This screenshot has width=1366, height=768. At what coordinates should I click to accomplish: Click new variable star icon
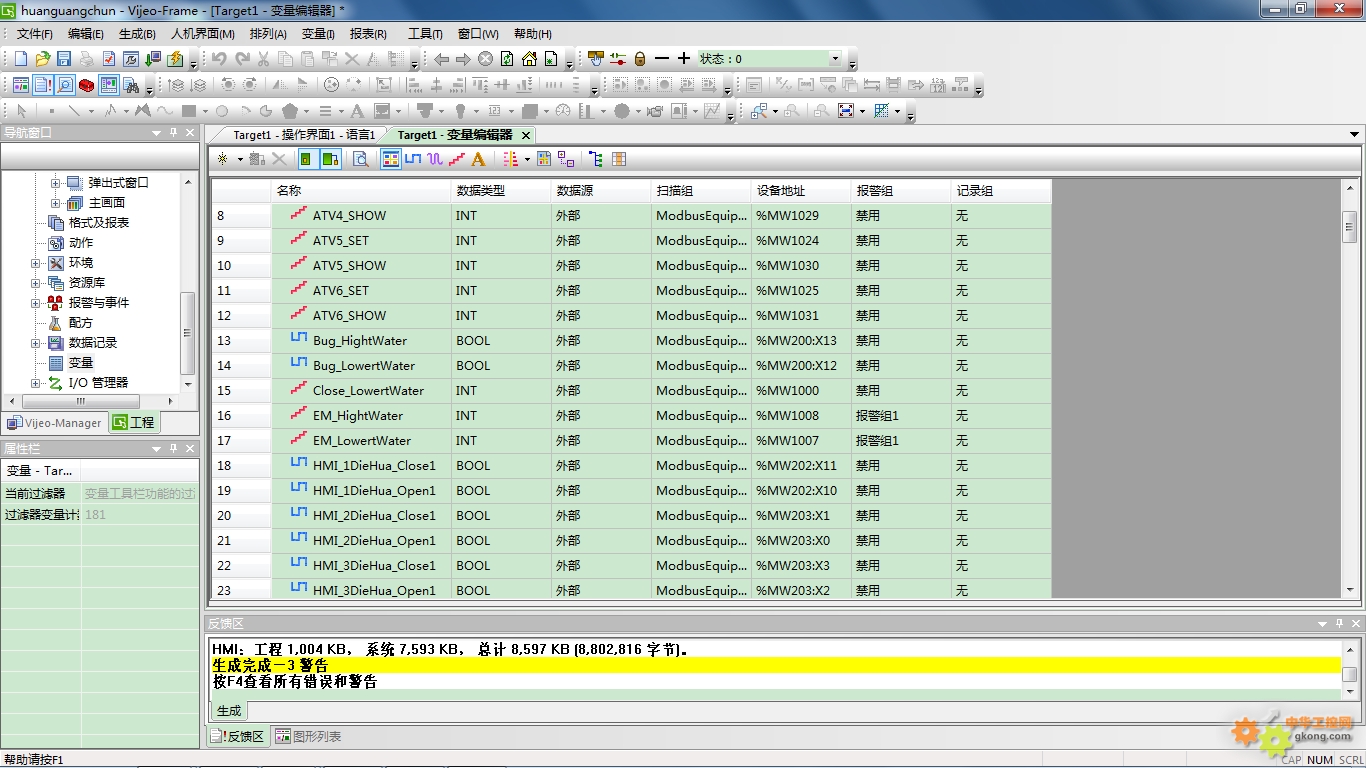tap(222, 159)
